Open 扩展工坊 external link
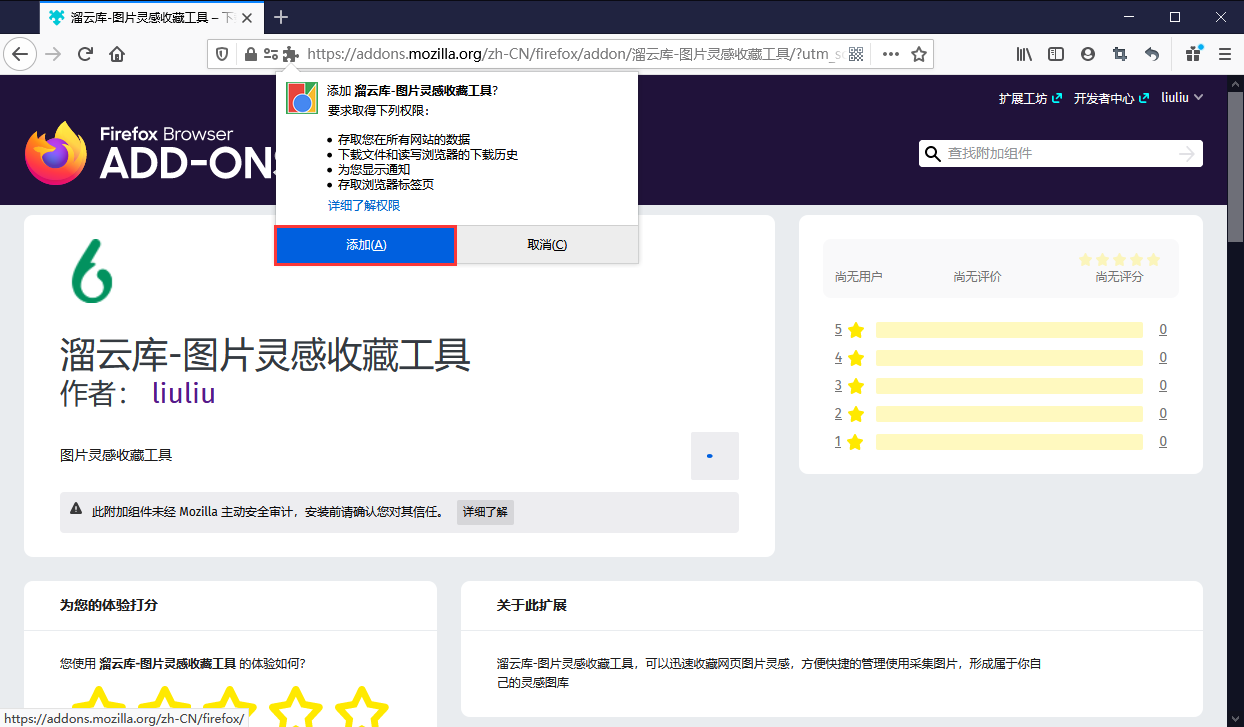Screen dimensions: 1244x727 click(1030, 98)
